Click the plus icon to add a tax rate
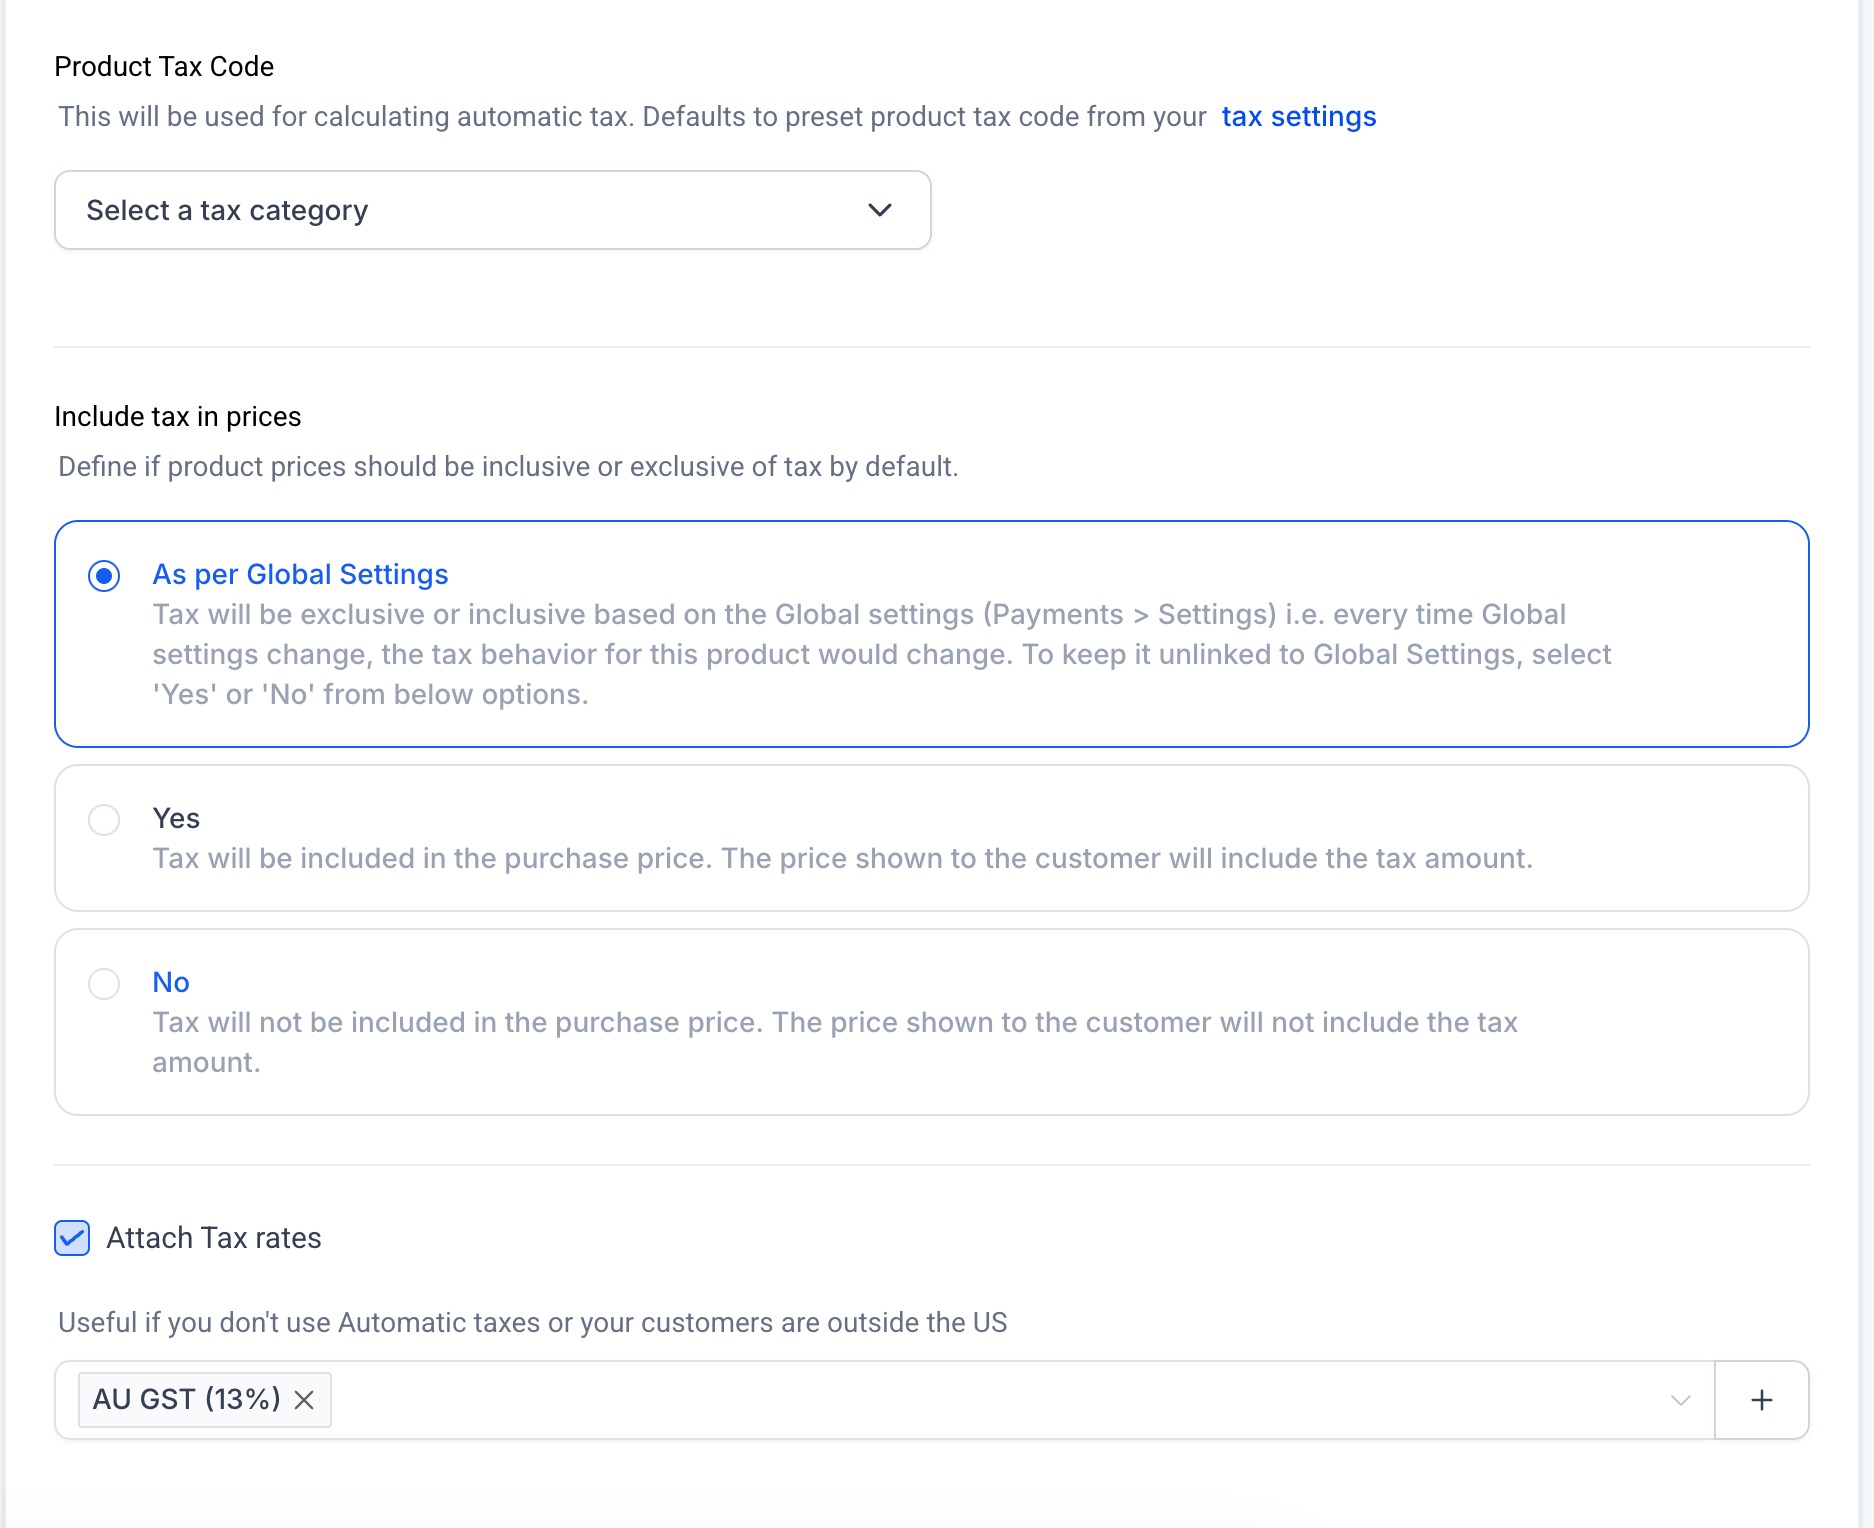The image size is (1874, 1528). [x=1761, y=1400]
